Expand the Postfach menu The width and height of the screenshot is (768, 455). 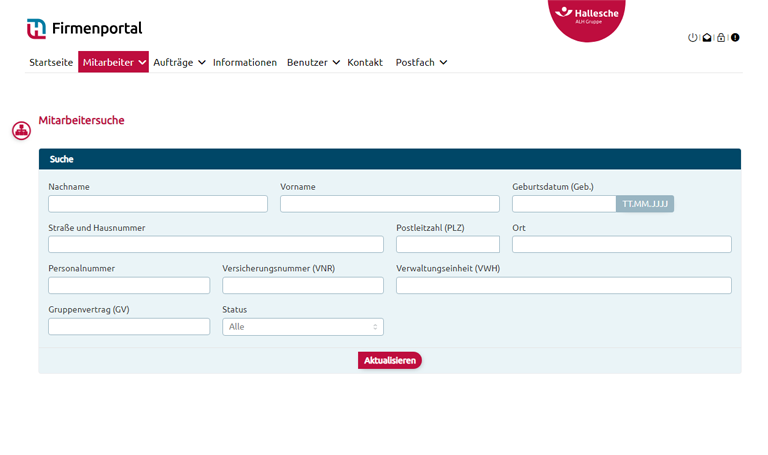coord(421,62)
